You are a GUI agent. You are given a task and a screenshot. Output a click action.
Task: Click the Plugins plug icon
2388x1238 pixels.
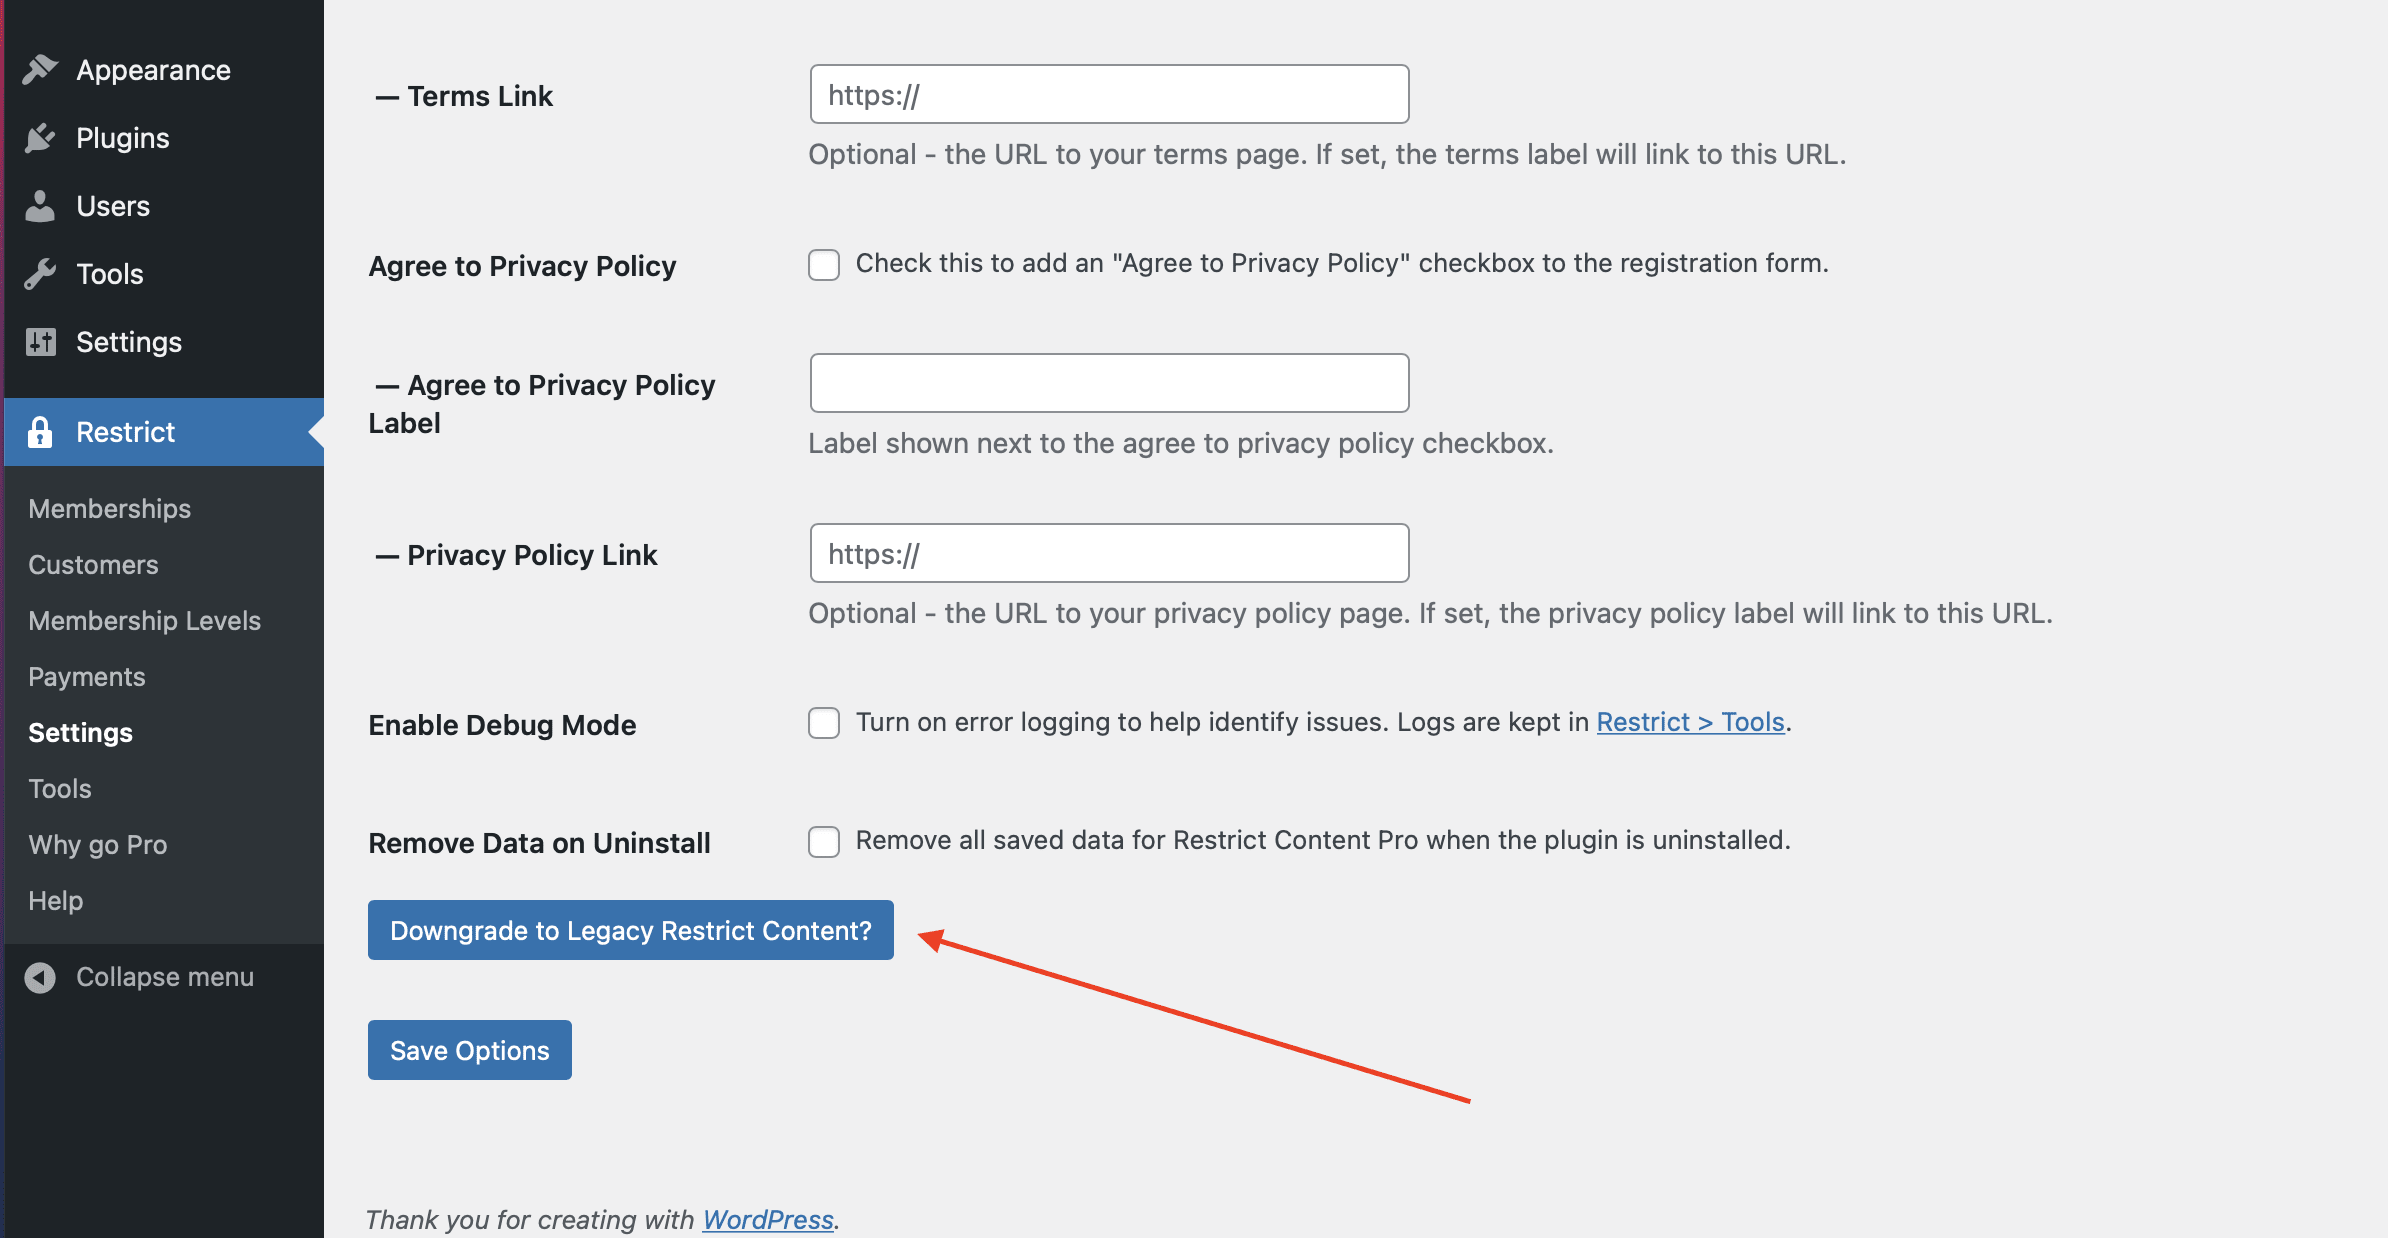pyautogui.click(x=40, y=137)
